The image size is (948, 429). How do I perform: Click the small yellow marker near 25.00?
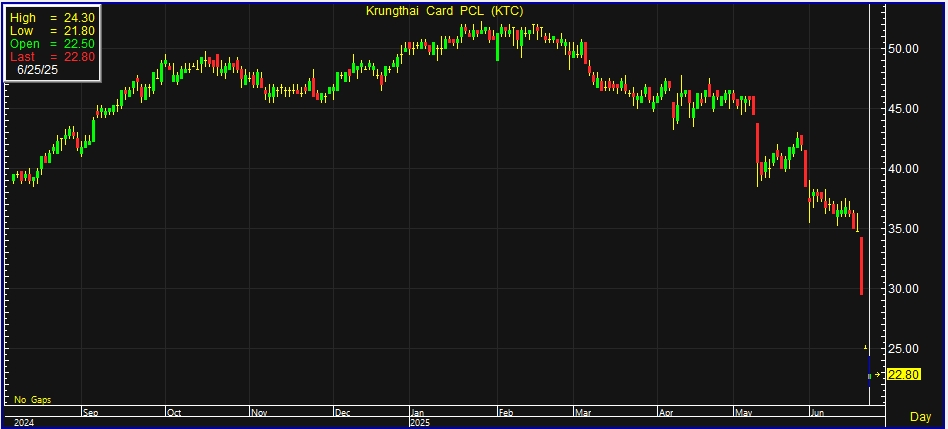tap(866, 347)
